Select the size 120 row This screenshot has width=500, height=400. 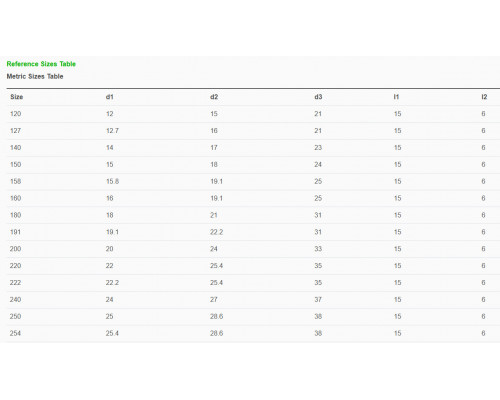[253, 114]
